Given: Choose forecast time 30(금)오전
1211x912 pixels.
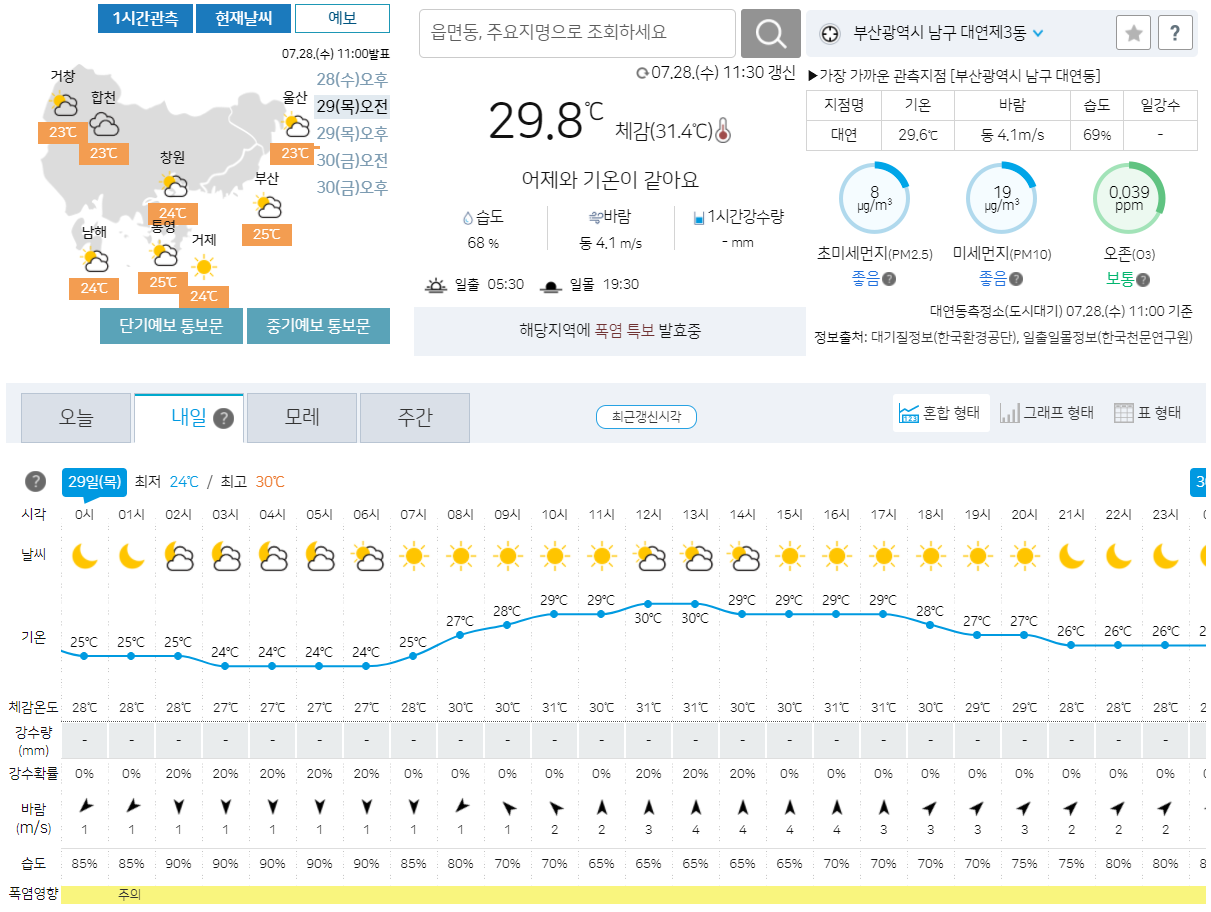Looking at the screenshot, I should pyautogui.click(x=352, y=160).
